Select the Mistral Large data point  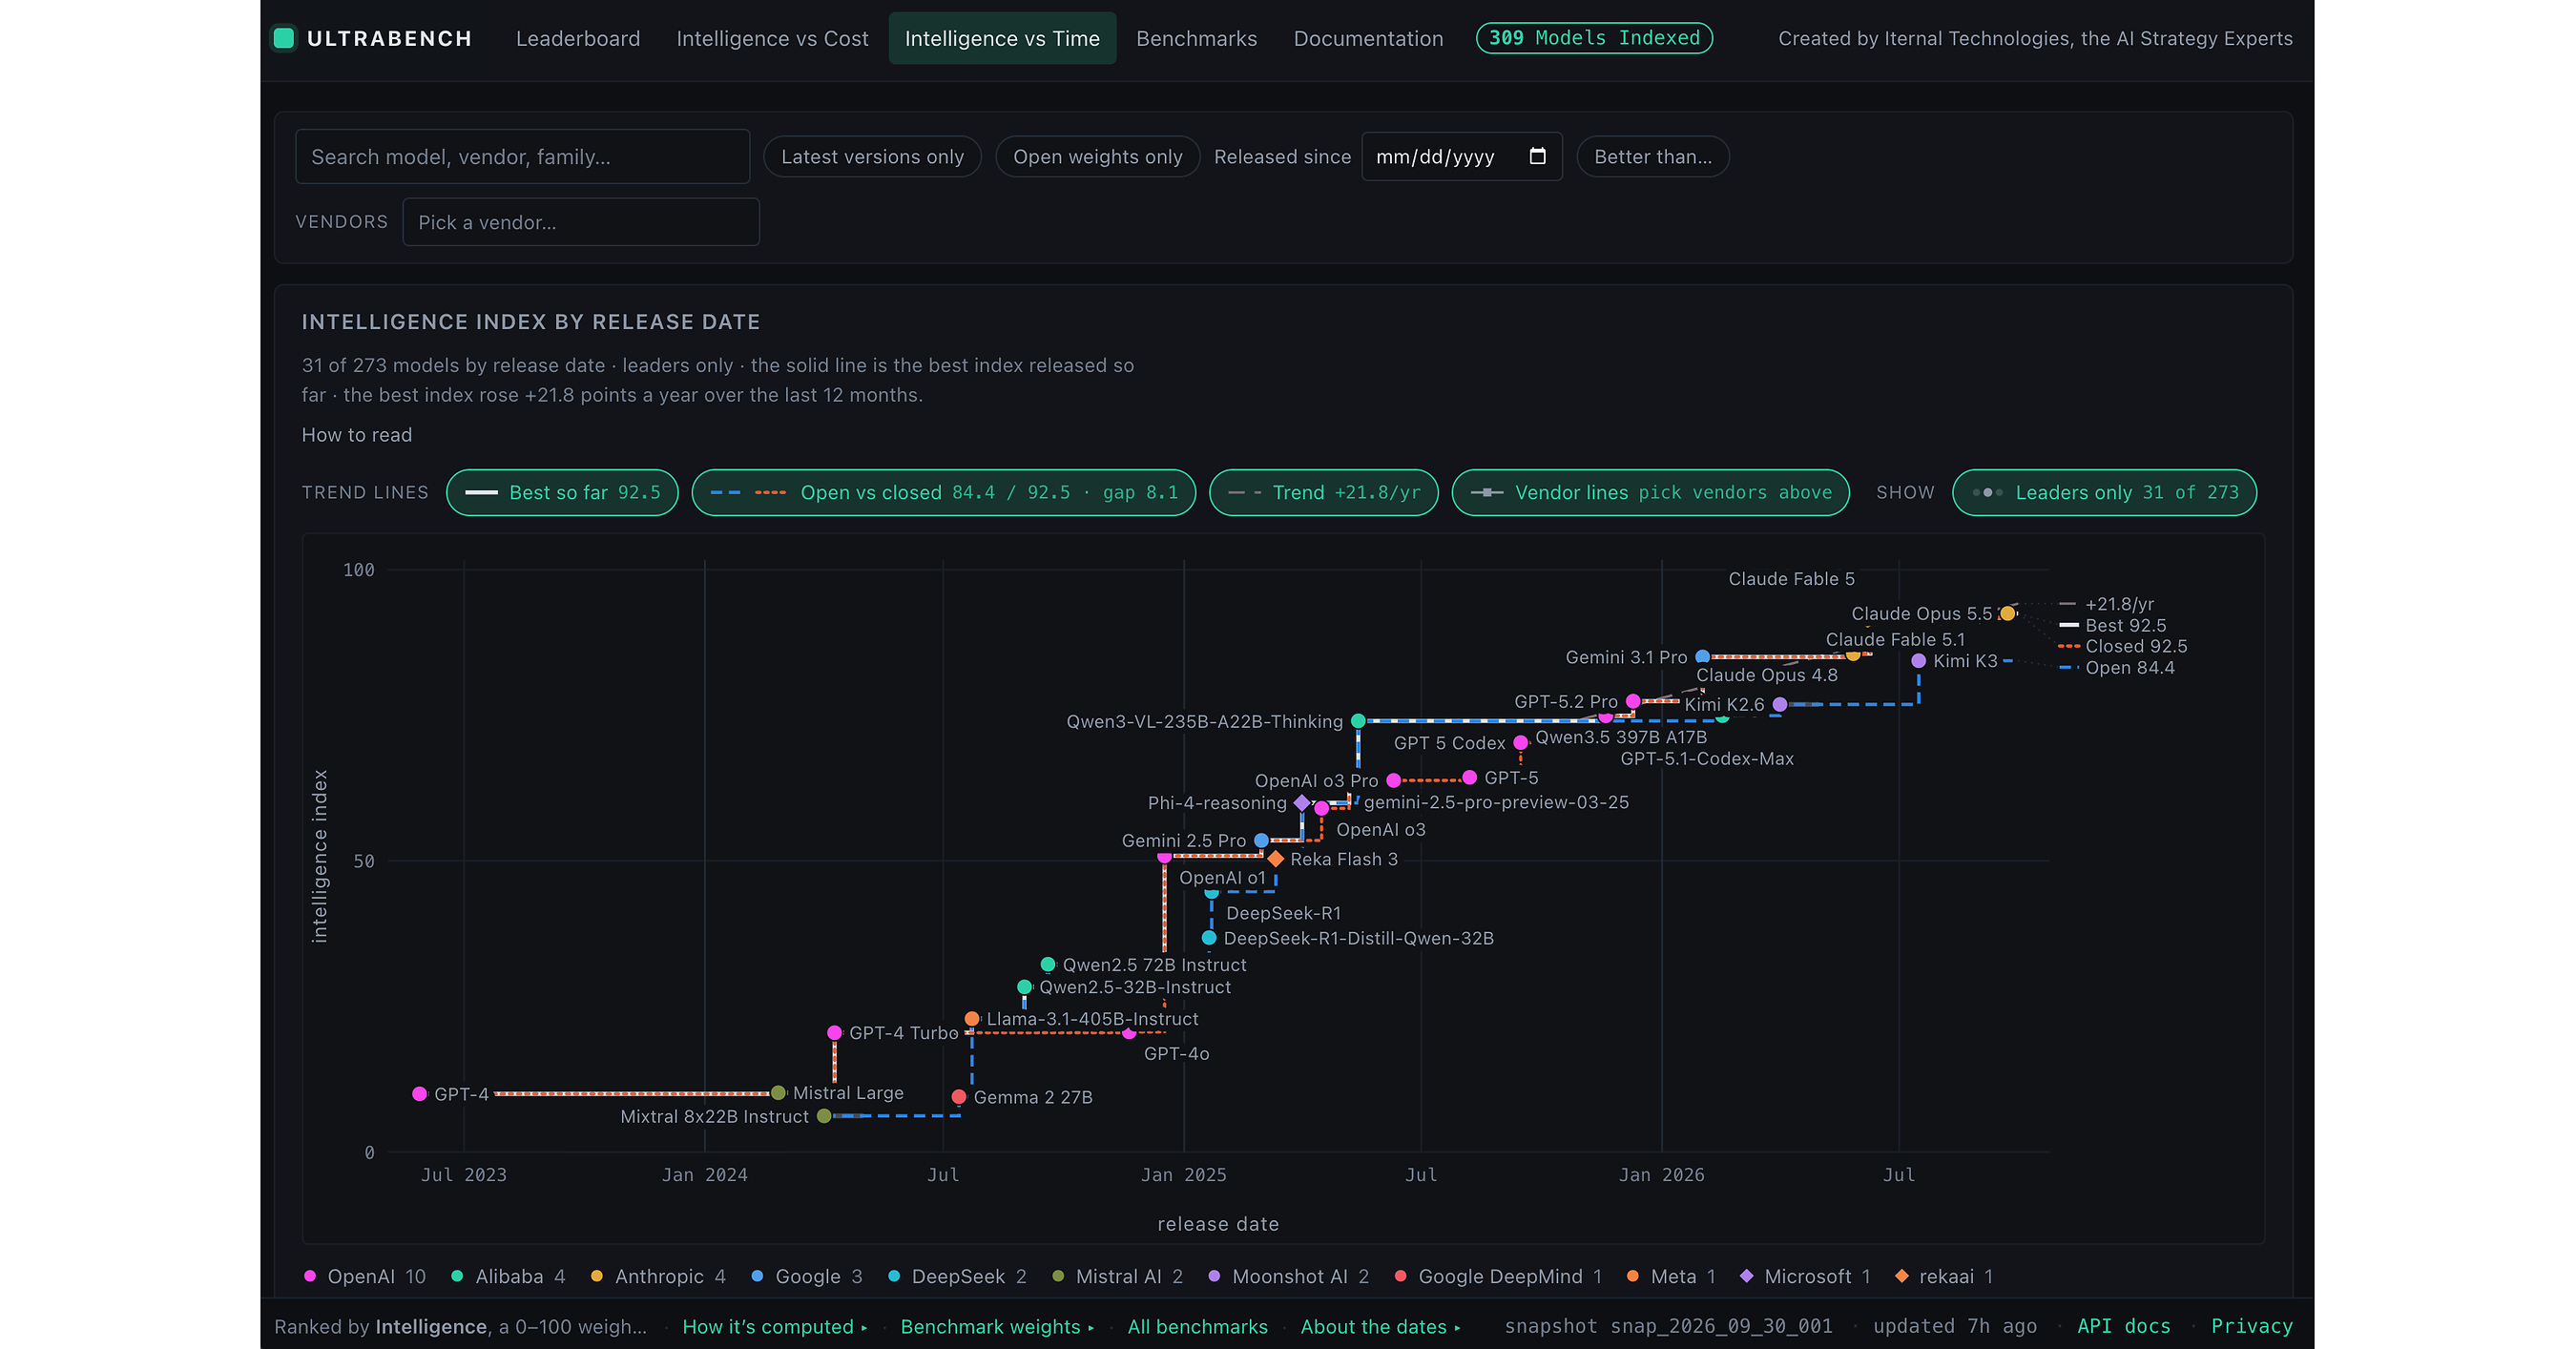click(778, 1093)
